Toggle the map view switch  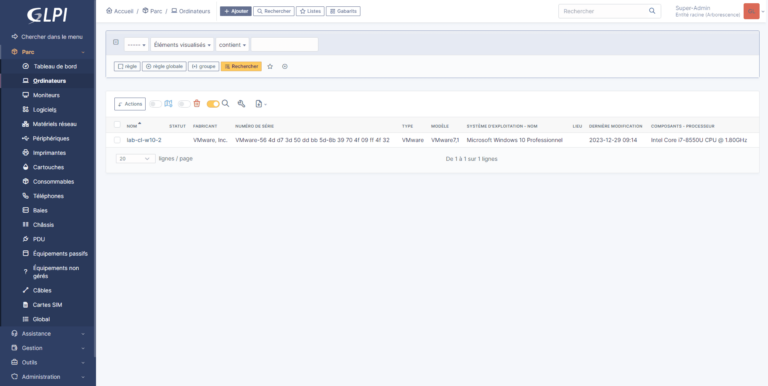pyautogui.click(x=155, y=104)
